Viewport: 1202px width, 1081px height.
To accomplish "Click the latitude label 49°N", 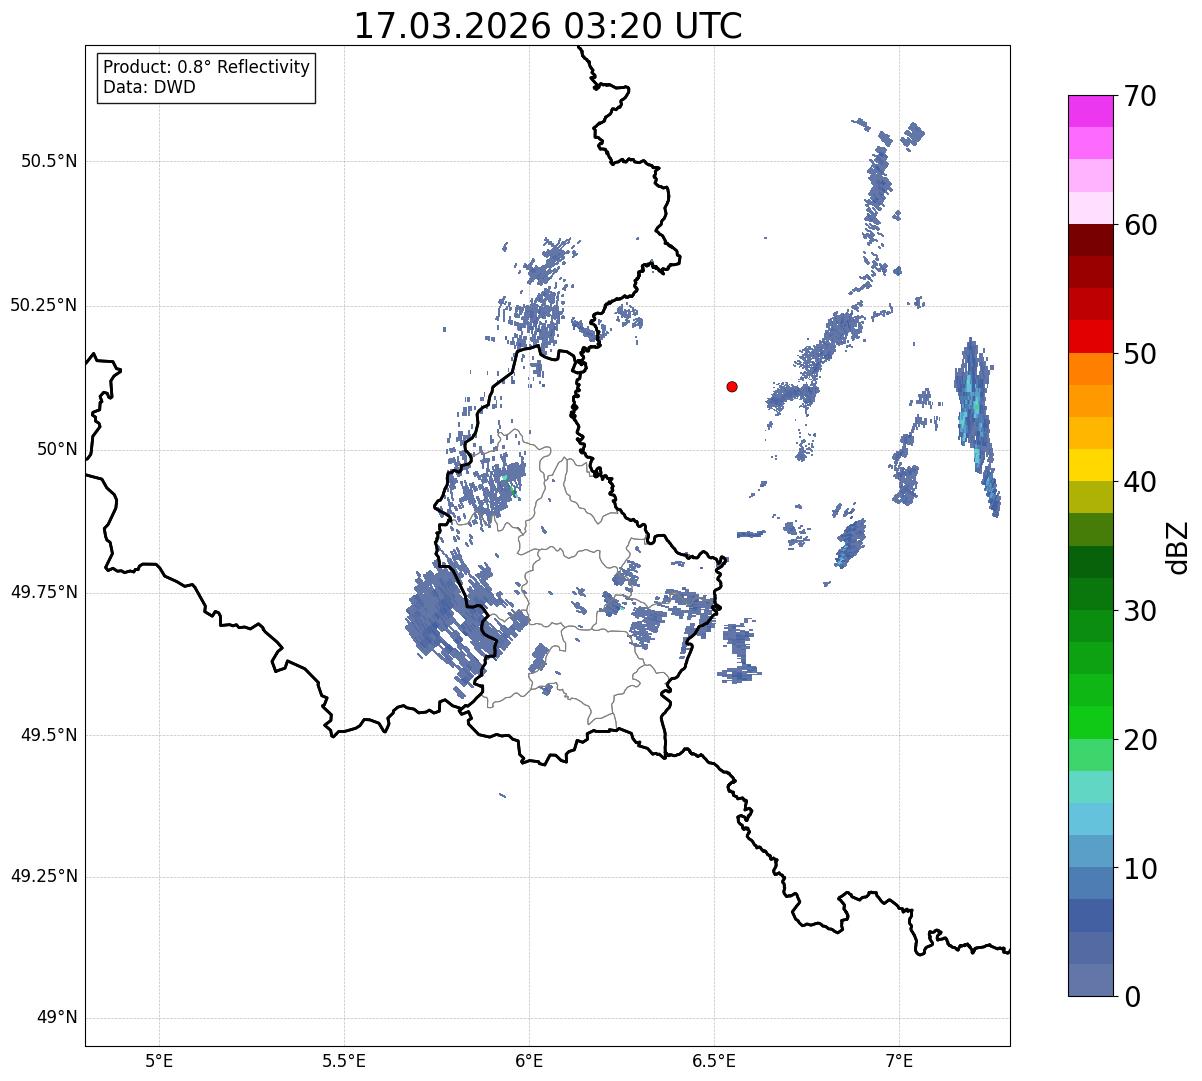I will pos(57,1018).
